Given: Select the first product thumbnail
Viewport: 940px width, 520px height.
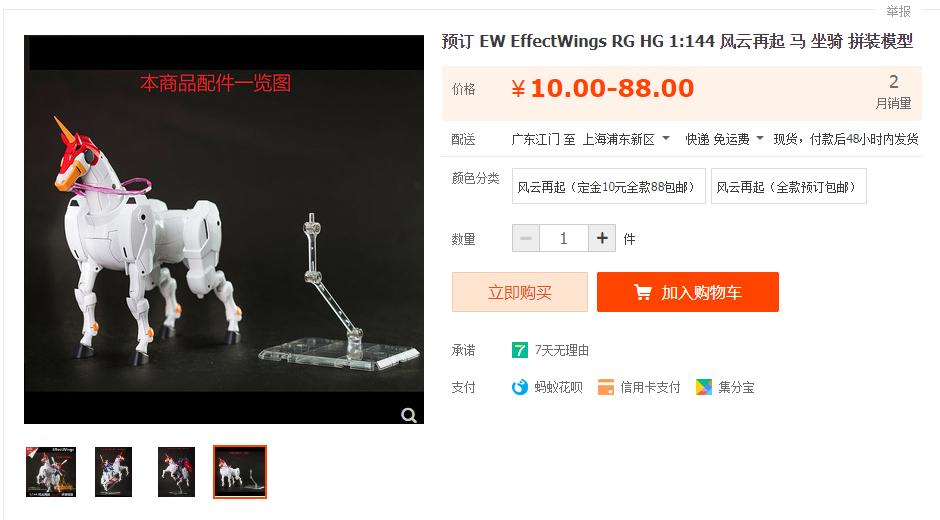Looking at the screenshot, I should click(51, 472).
